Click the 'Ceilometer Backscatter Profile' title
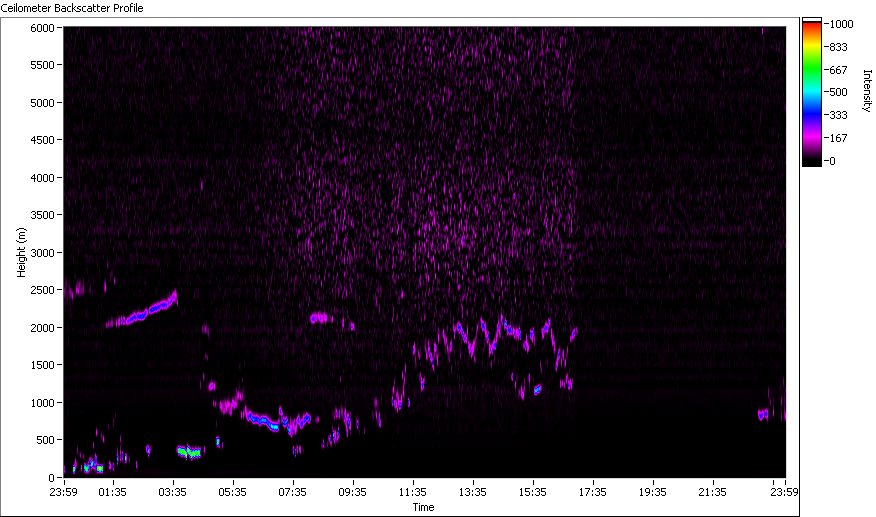The image size is (876, 517). point(72,8)
